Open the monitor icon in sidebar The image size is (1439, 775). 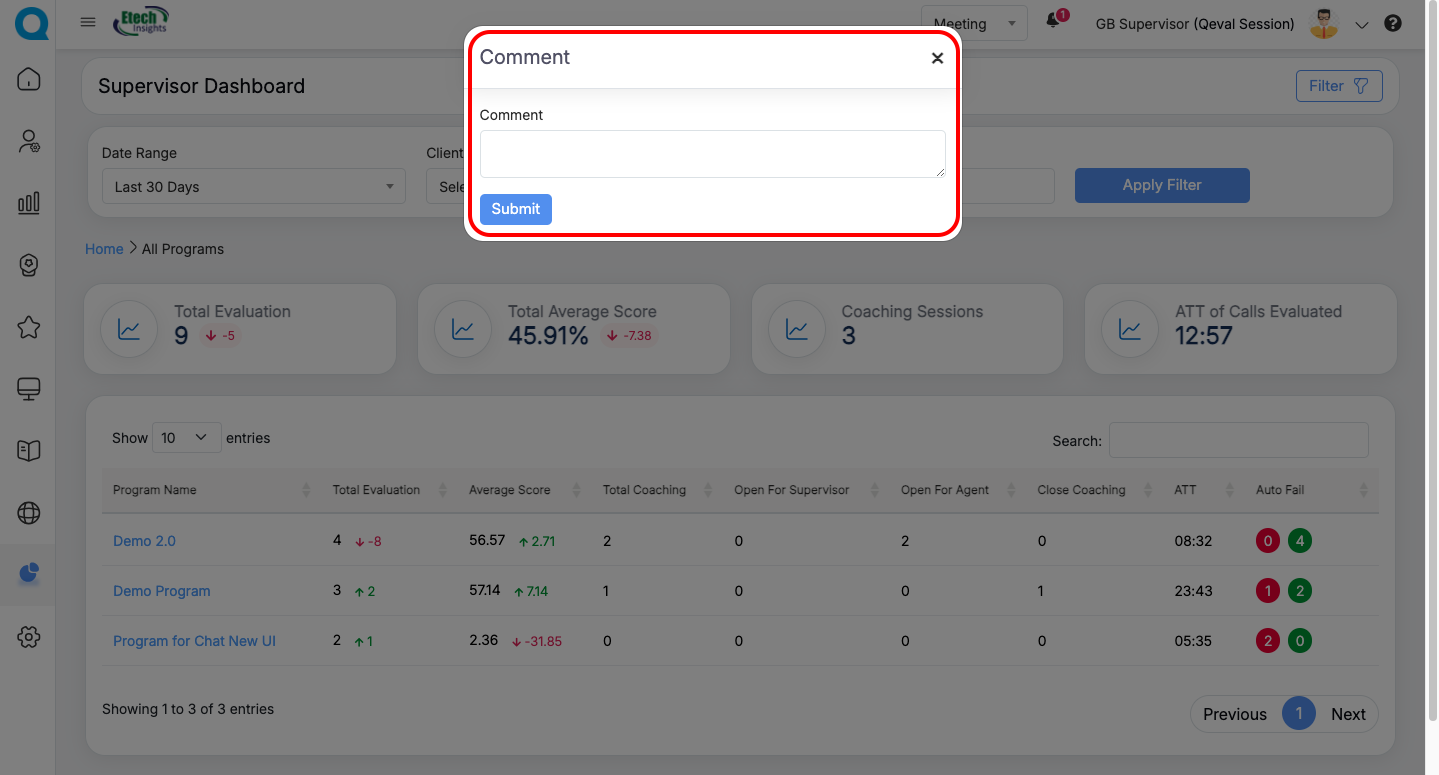pyautogui.click(x=29, y=389)
